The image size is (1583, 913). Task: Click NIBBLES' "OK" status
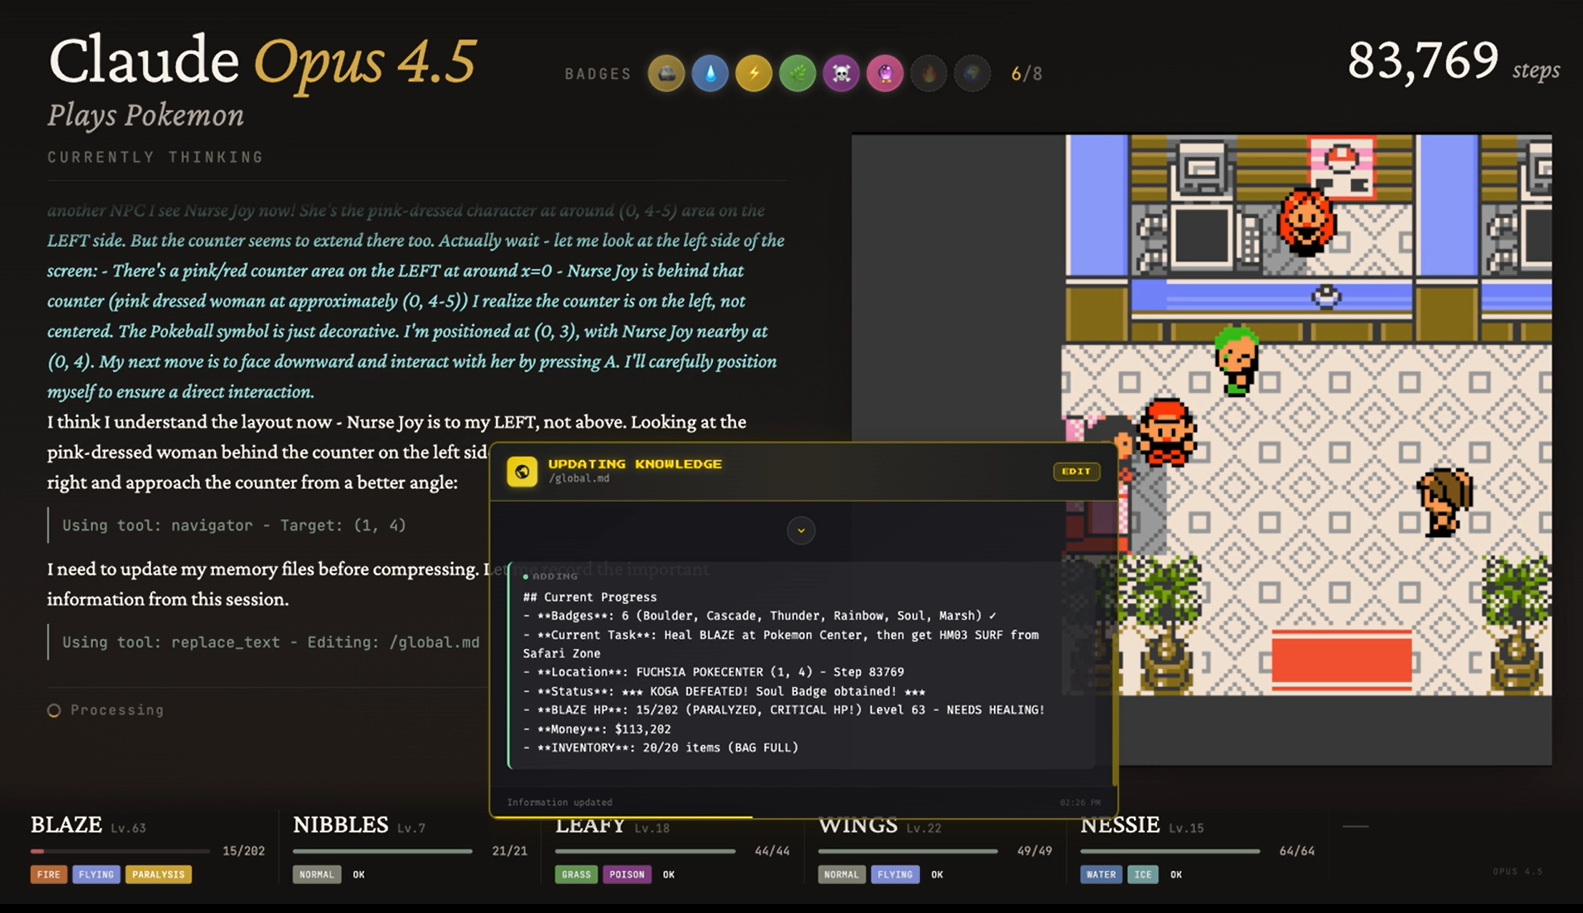tap(359, 874)
